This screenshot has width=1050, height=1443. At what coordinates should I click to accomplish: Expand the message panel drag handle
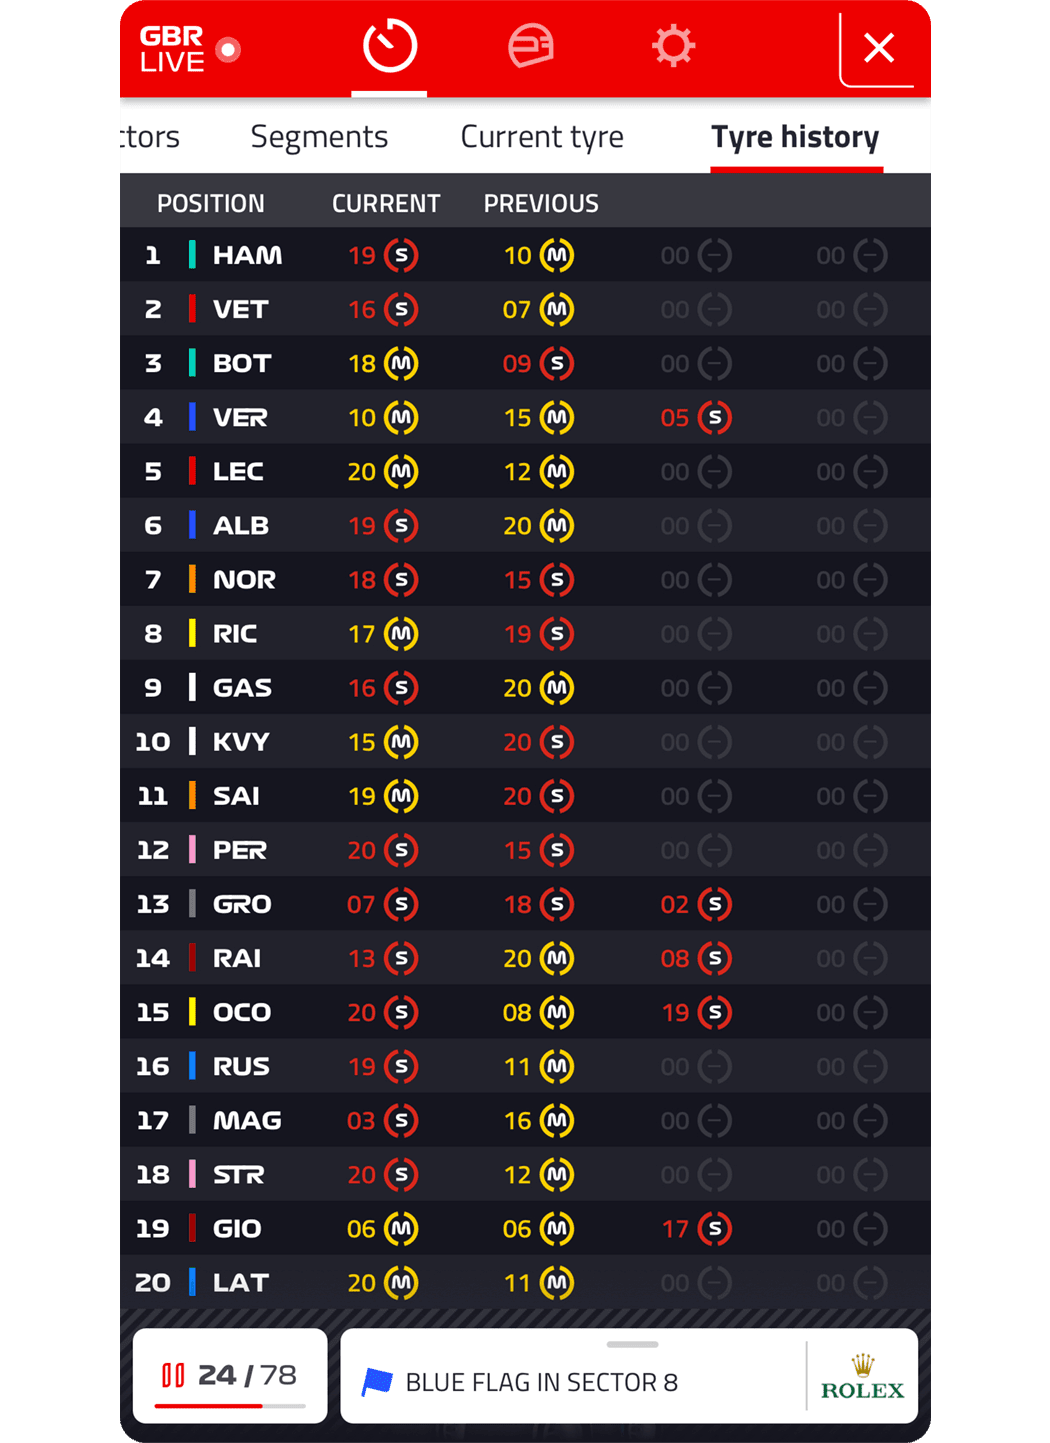(x=632, y=1344)
